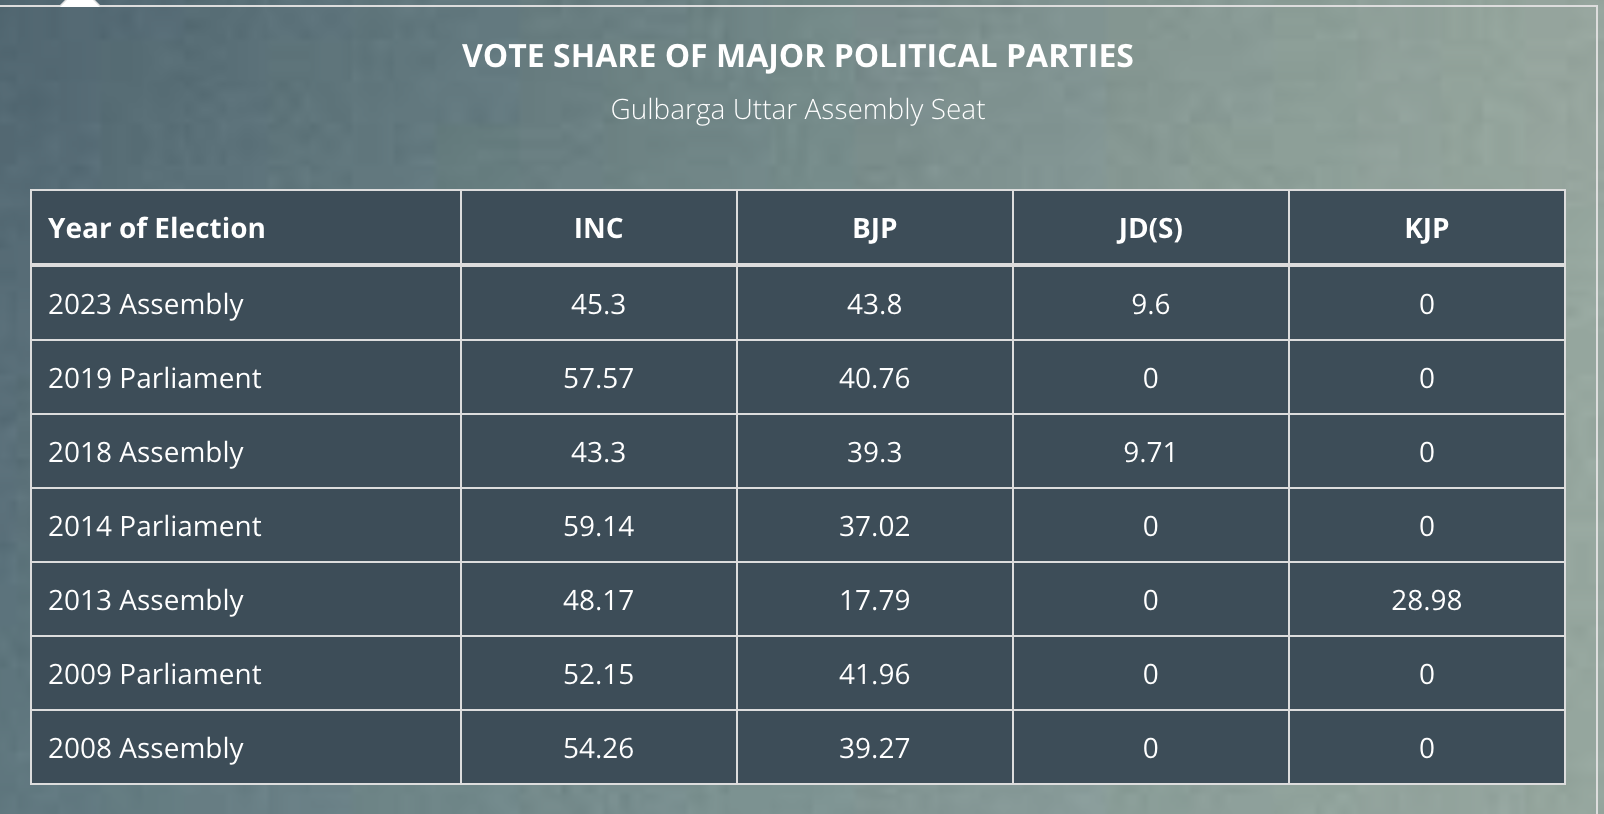The image size is (1604, 814).
Task: Select the 17.79 BJP vote share cell
Action: [874, 600]
